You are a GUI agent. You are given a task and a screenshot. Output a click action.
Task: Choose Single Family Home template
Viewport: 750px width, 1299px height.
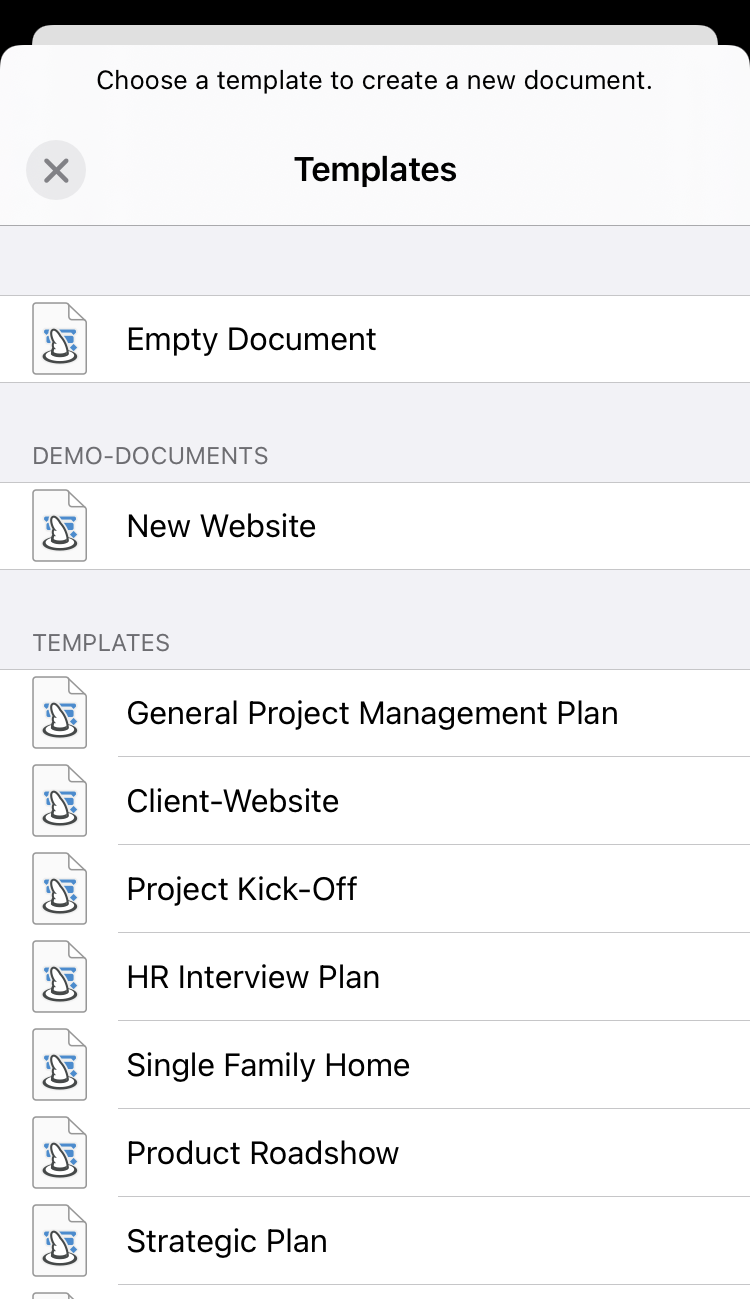[x=268, y=1065]
